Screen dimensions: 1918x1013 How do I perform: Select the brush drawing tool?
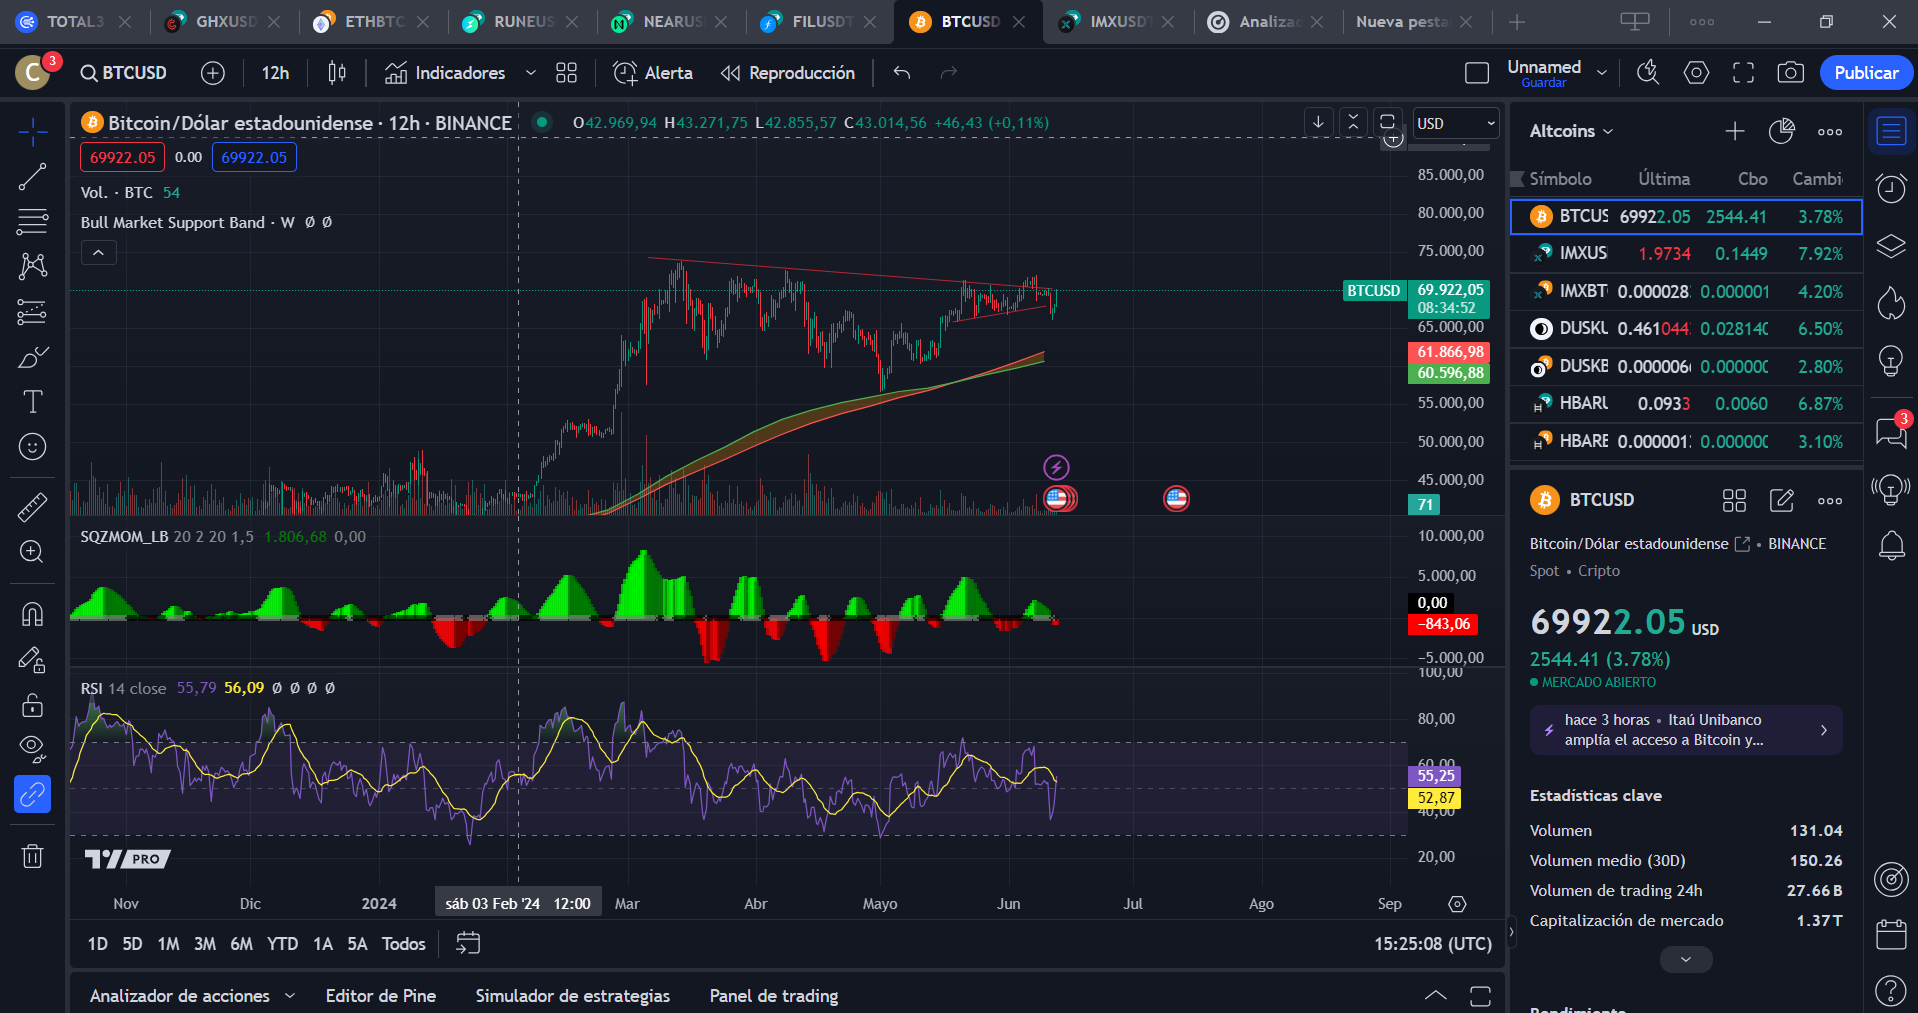pos(33,357)
